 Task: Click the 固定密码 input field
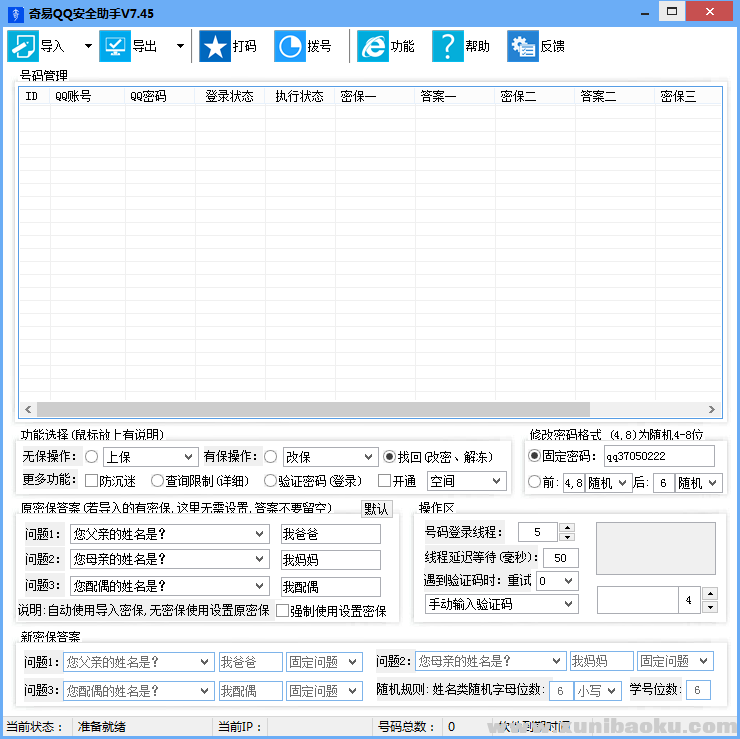pyautogui.click(x=658, y=457)
